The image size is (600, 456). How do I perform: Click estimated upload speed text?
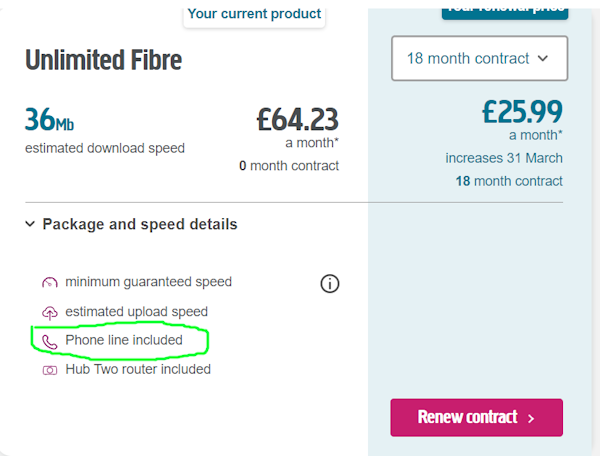coord(136,311)
